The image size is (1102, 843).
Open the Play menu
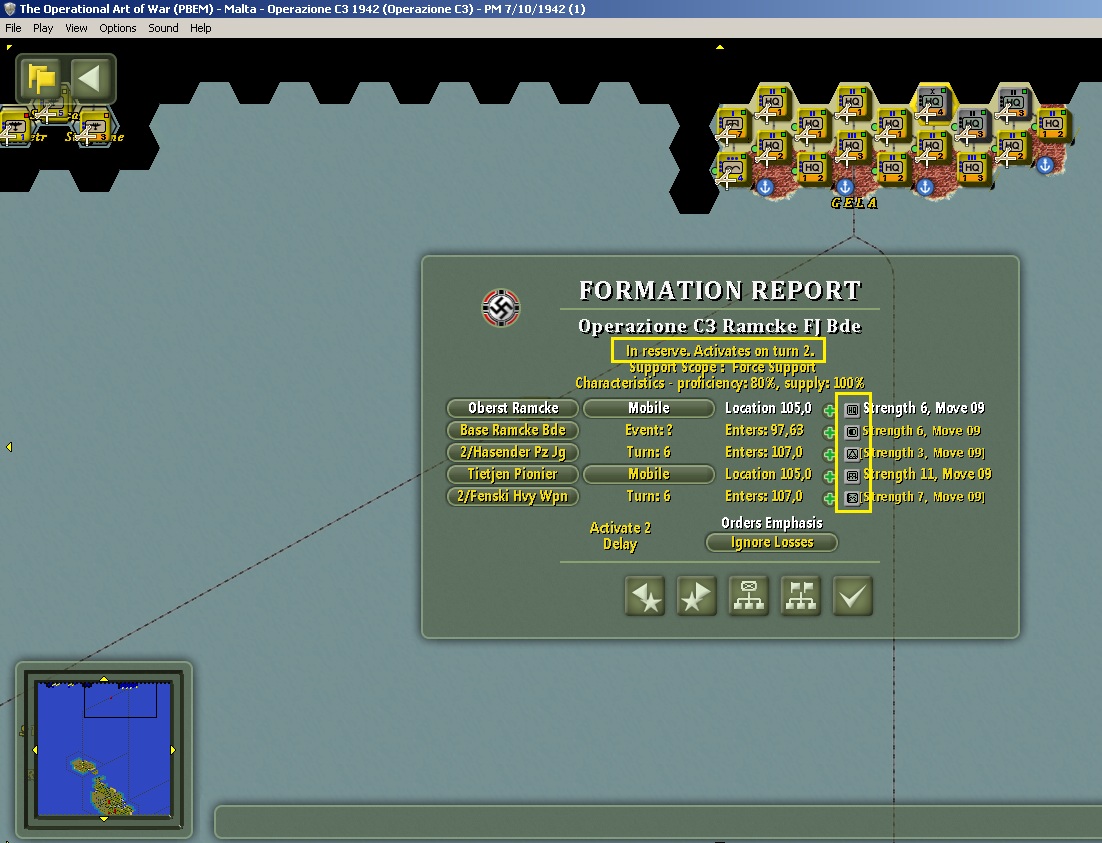(43, 28)
